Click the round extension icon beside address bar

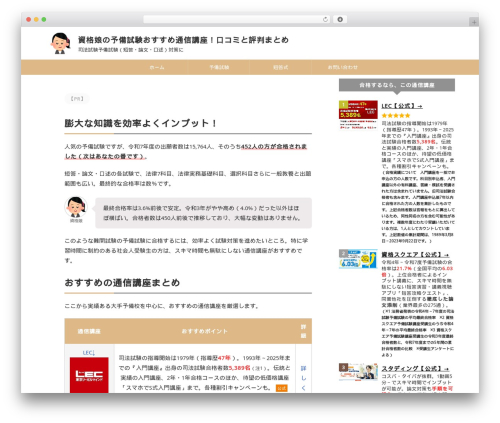click(x=340, y=19)
